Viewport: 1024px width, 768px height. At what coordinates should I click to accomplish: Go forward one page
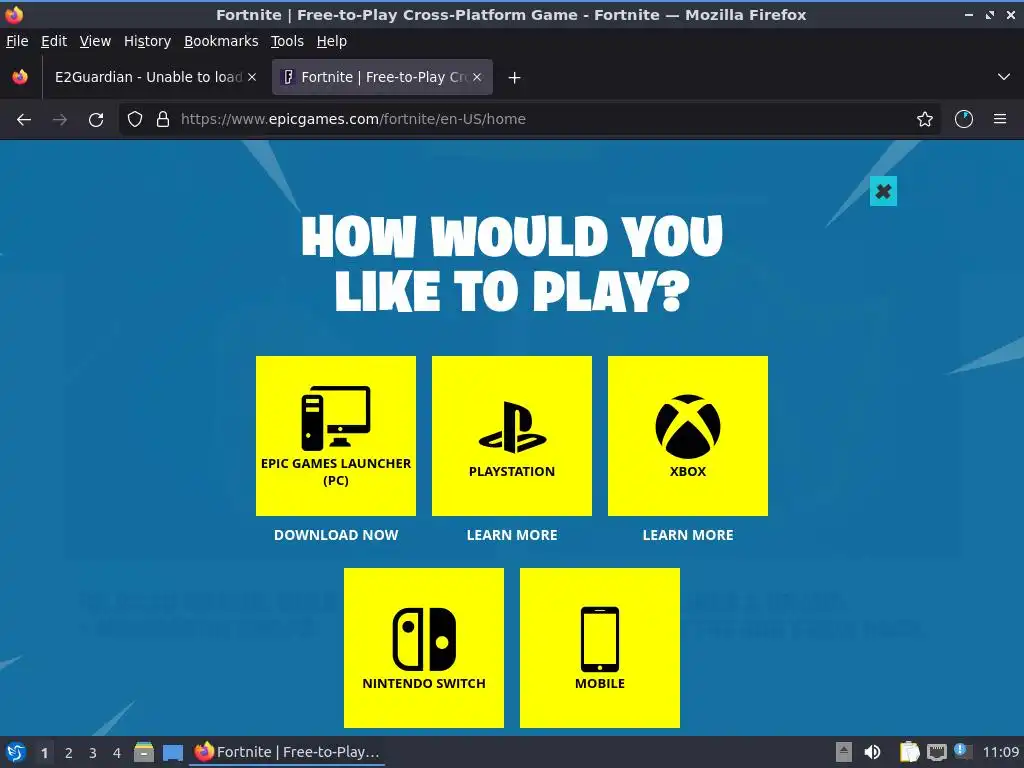coord(60,120)
